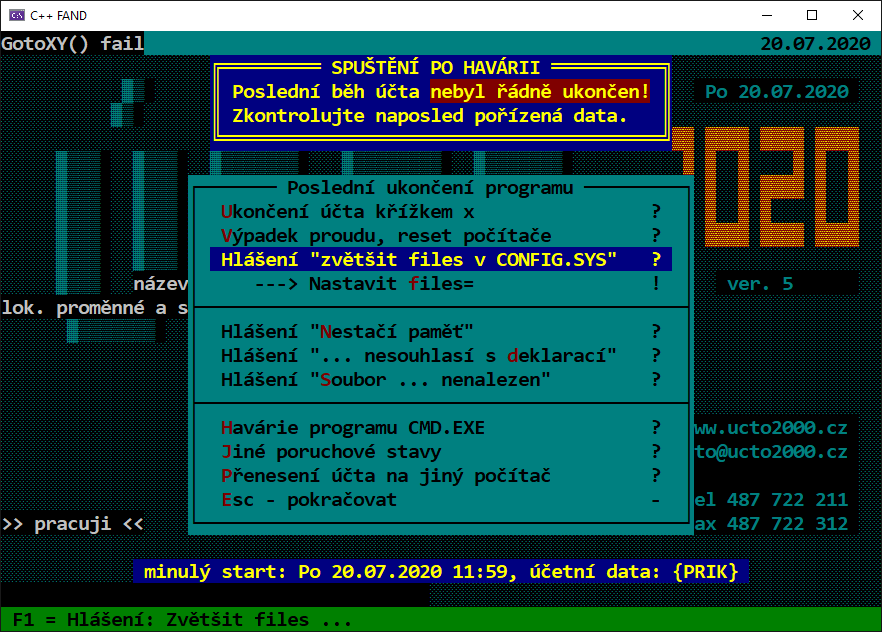The image size is (882, 632).
Task: Select '... nesouhlasí s deklarací' option
Action: click(418, 356)
